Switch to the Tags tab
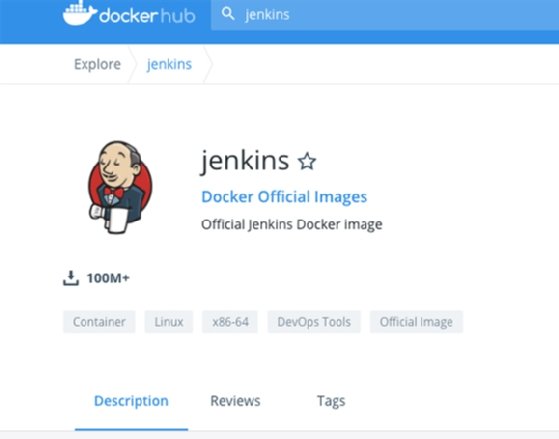559x439 pixels. 331,401
